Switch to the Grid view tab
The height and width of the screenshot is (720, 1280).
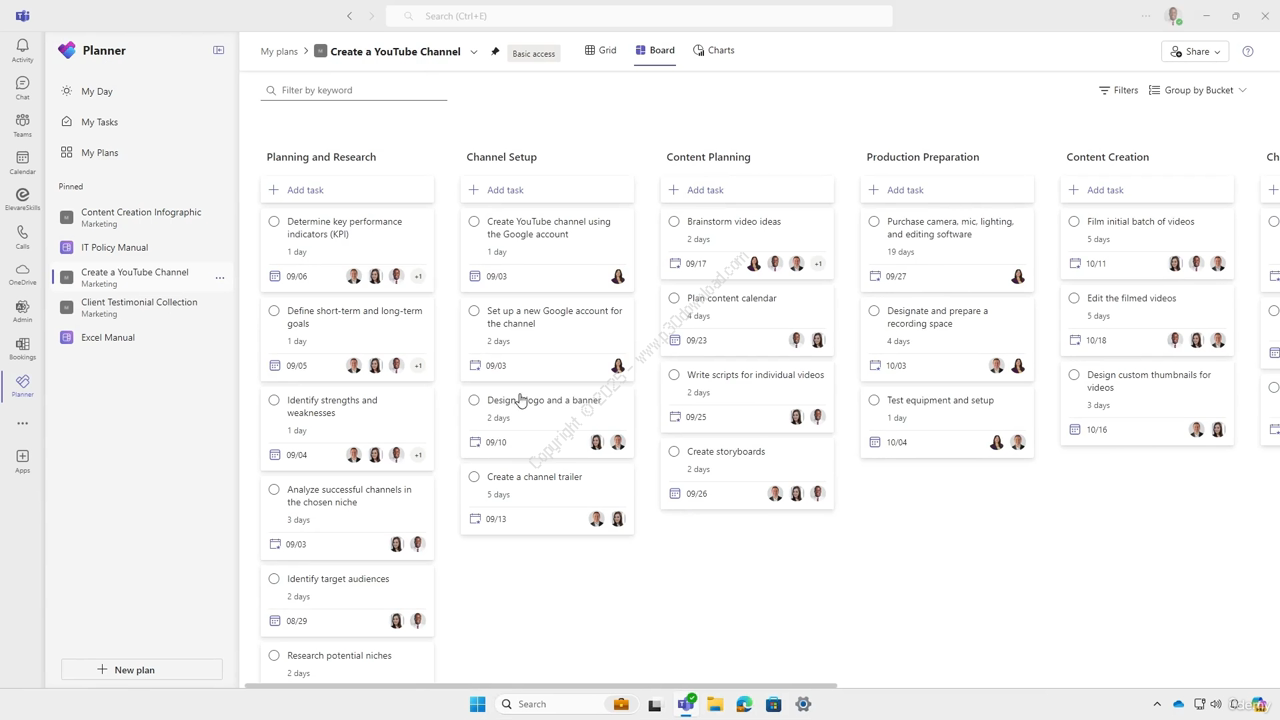(x=600, y=50)
